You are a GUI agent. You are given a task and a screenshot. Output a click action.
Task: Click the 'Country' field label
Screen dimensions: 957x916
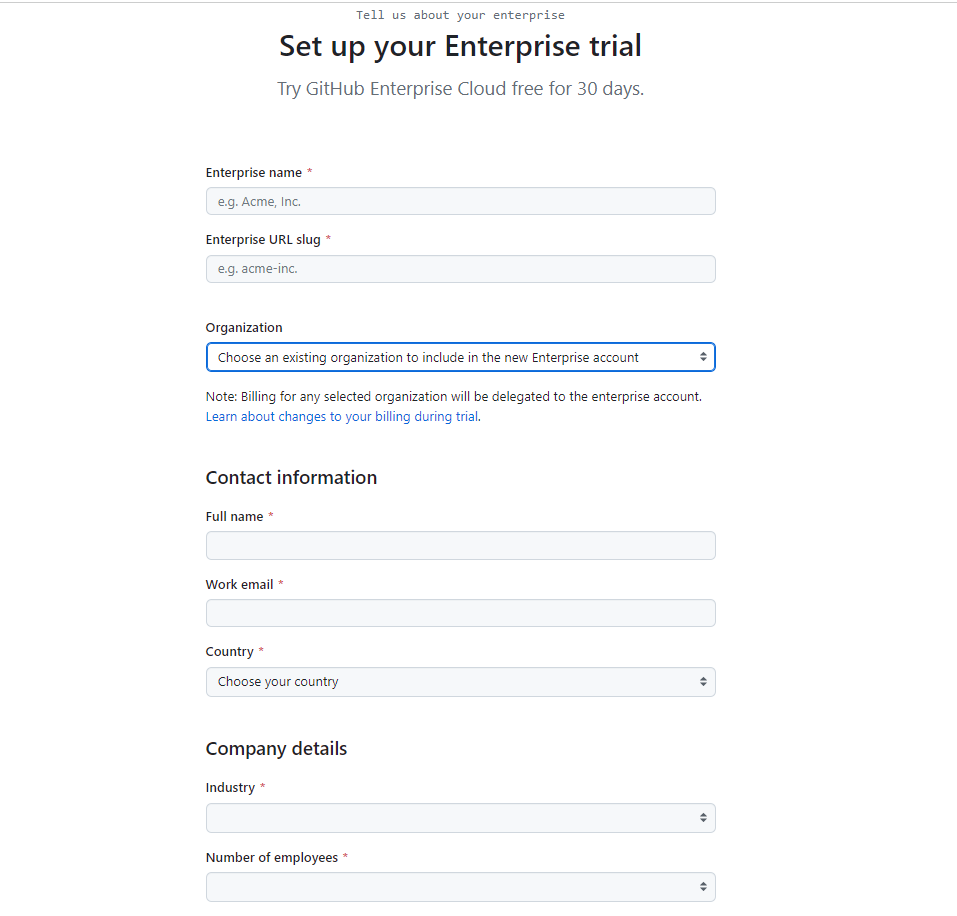tap(229, 652)
